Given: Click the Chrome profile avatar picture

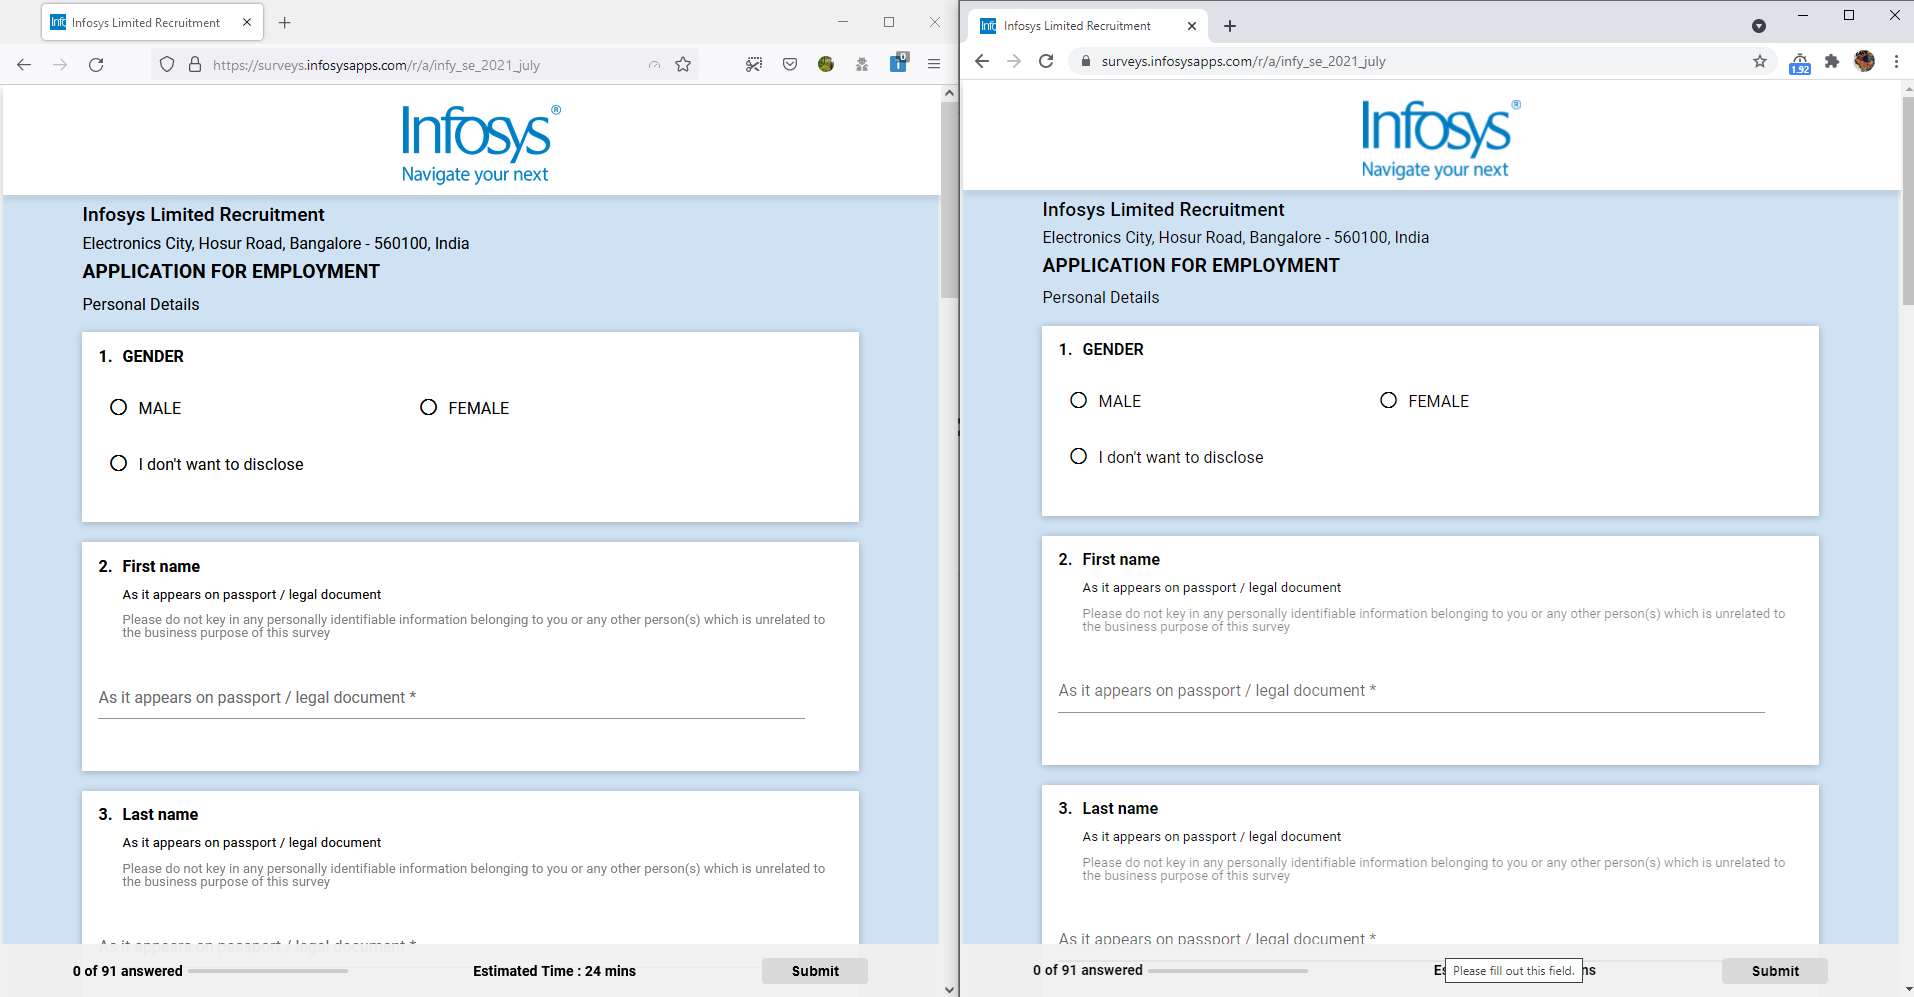Looking at the screenshot, I should [x=1865, y=61].
